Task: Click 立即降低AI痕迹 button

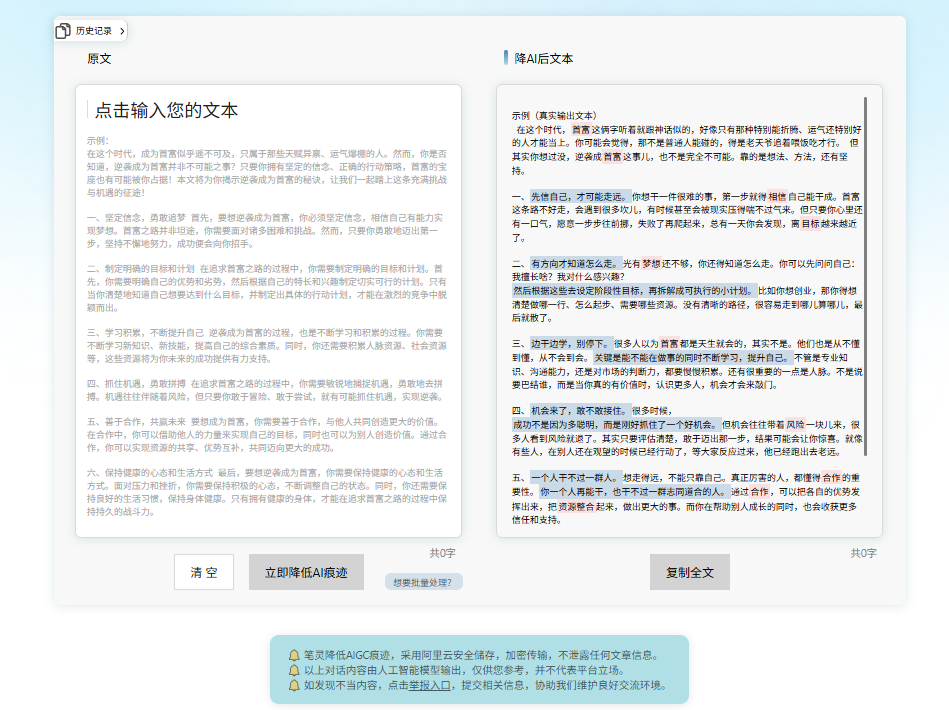Action: click(306, 572)
